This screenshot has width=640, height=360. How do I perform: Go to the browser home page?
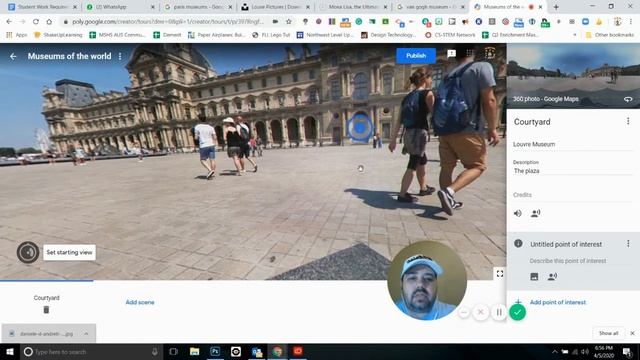[x=49, y=22]
